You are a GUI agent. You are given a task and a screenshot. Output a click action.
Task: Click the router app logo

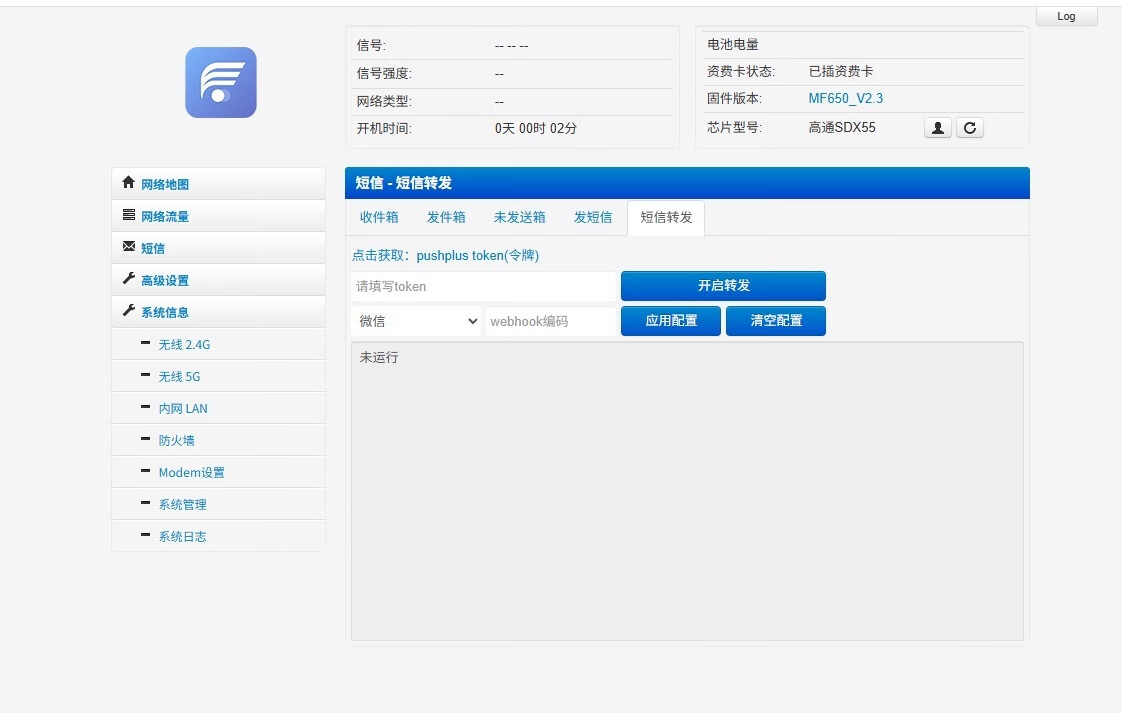tap(221, 83)
